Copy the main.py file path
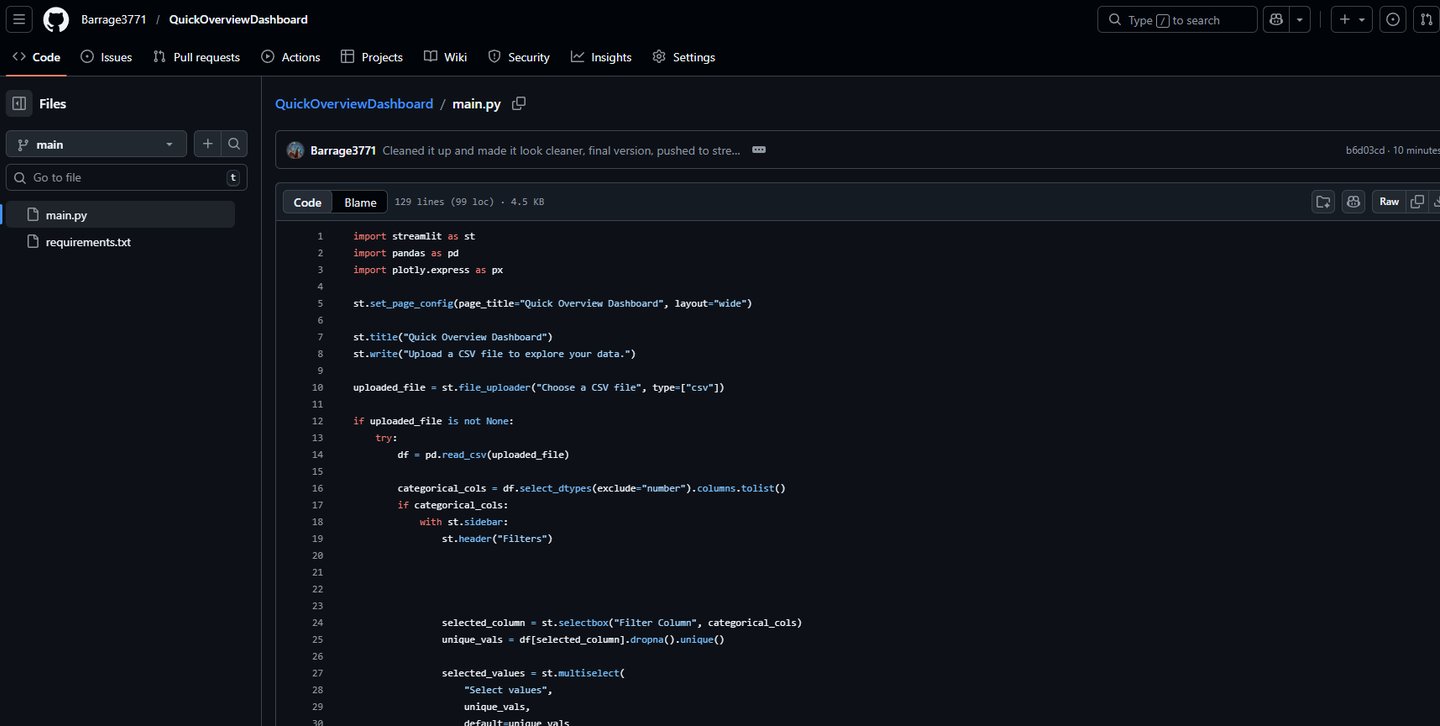Viewport: 1440px width, 726px height. pyautogui.click(x=519, y=103)
